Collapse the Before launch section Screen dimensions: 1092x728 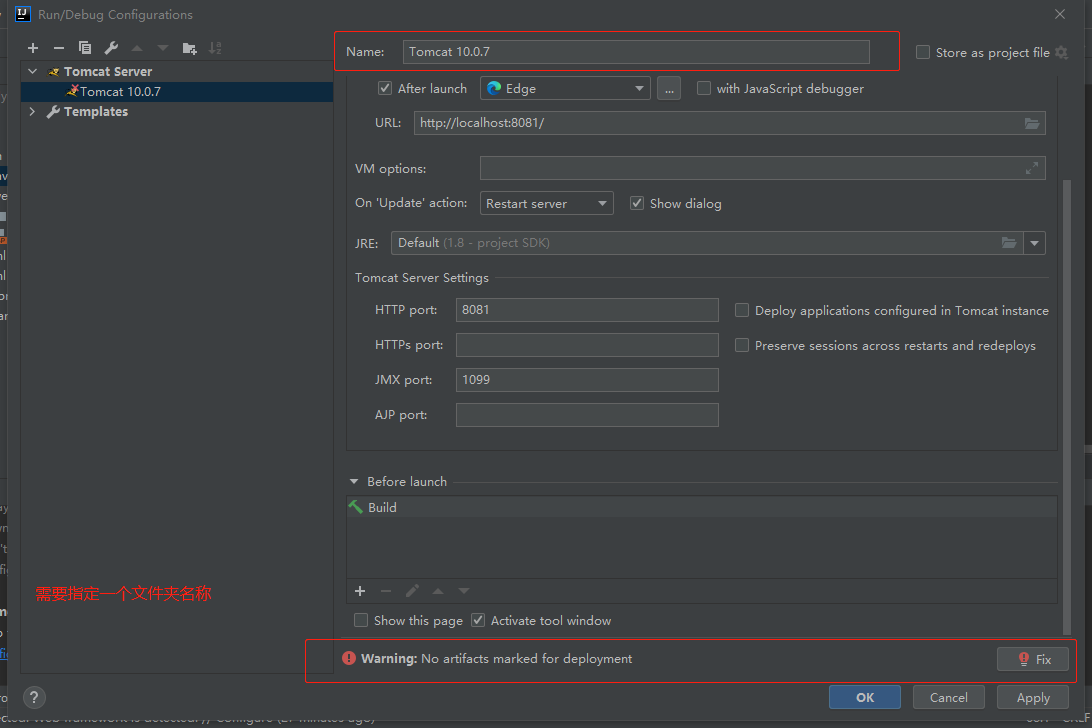(x=354, y=481)
